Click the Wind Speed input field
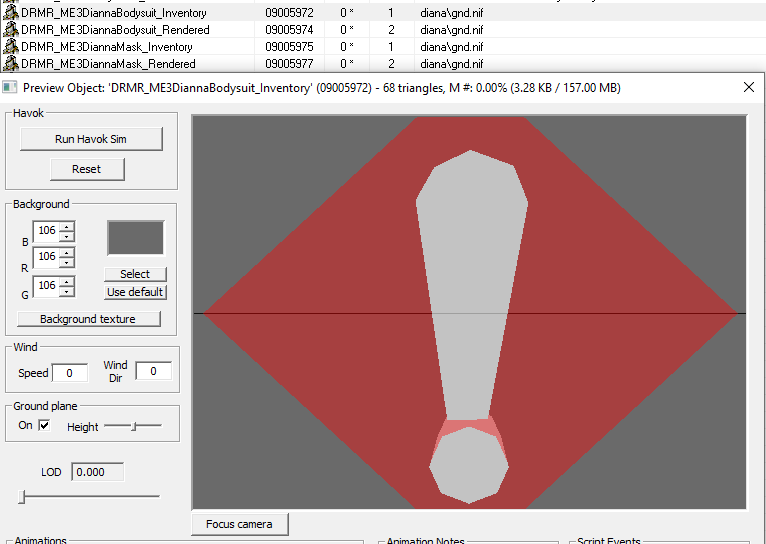Screen dimensions: 766x544 pyautogui.click(x=70, y=373)
